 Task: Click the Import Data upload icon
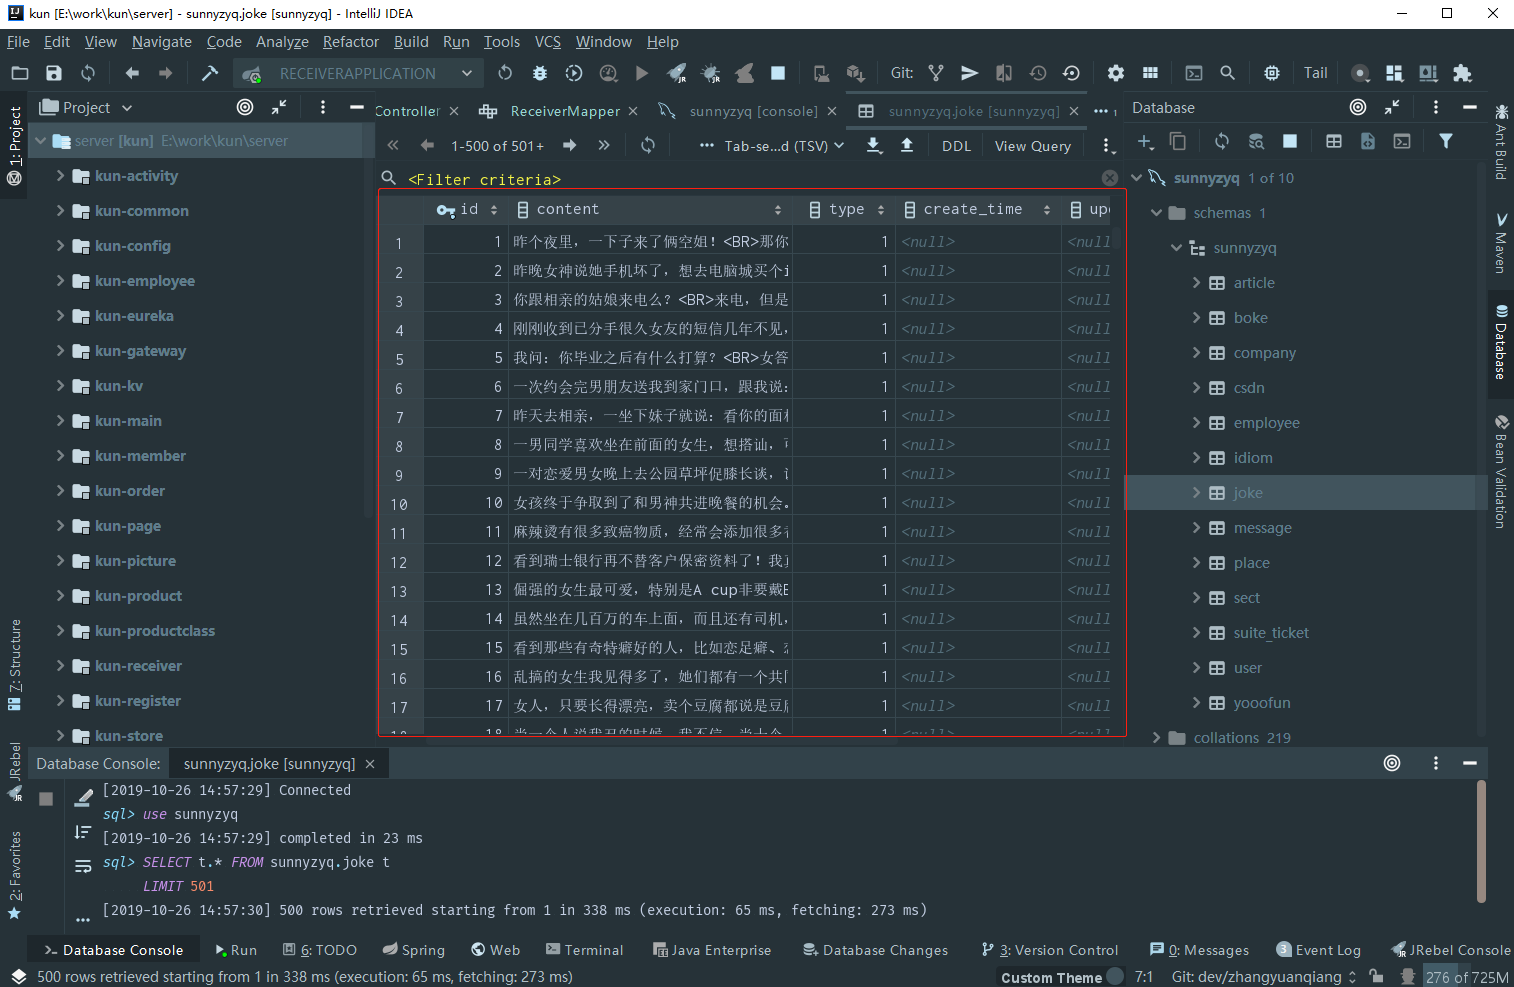tap(907, 145)
